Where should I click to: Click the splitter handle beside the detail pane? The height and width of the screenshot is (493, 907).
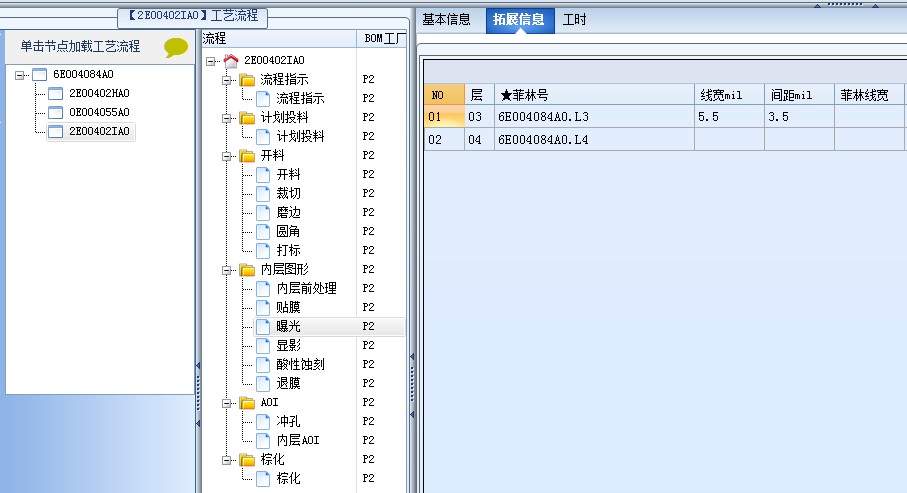412,385
